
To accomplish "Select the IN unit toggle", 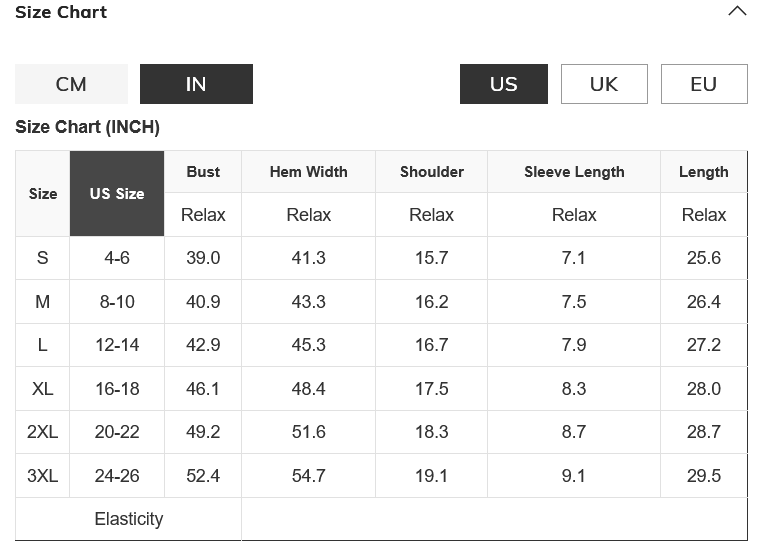I will (196, 84).
